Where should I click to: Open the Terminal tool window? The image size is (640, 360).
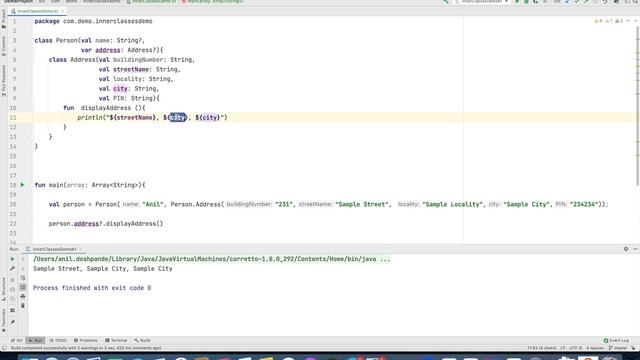[116, 340]
